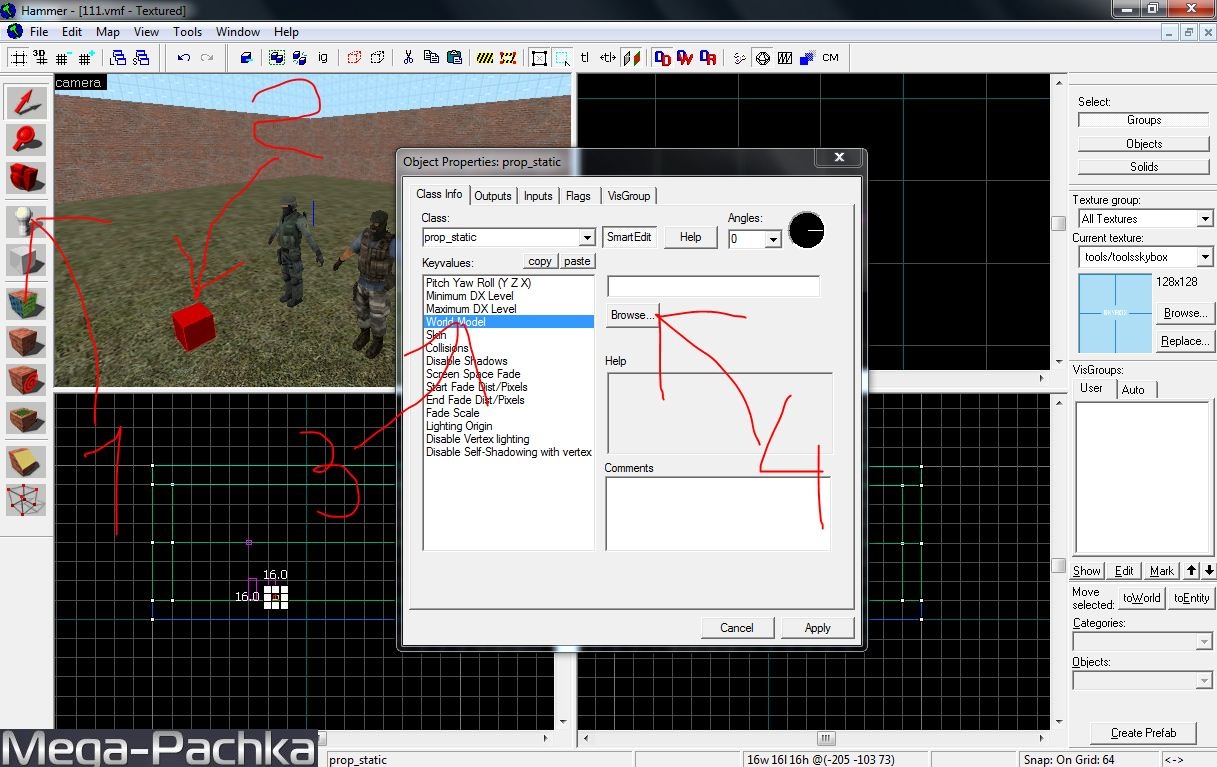Click the smaller grid button
The height and width of the screenshot is (767, 1217).
[x=64, y=58]
